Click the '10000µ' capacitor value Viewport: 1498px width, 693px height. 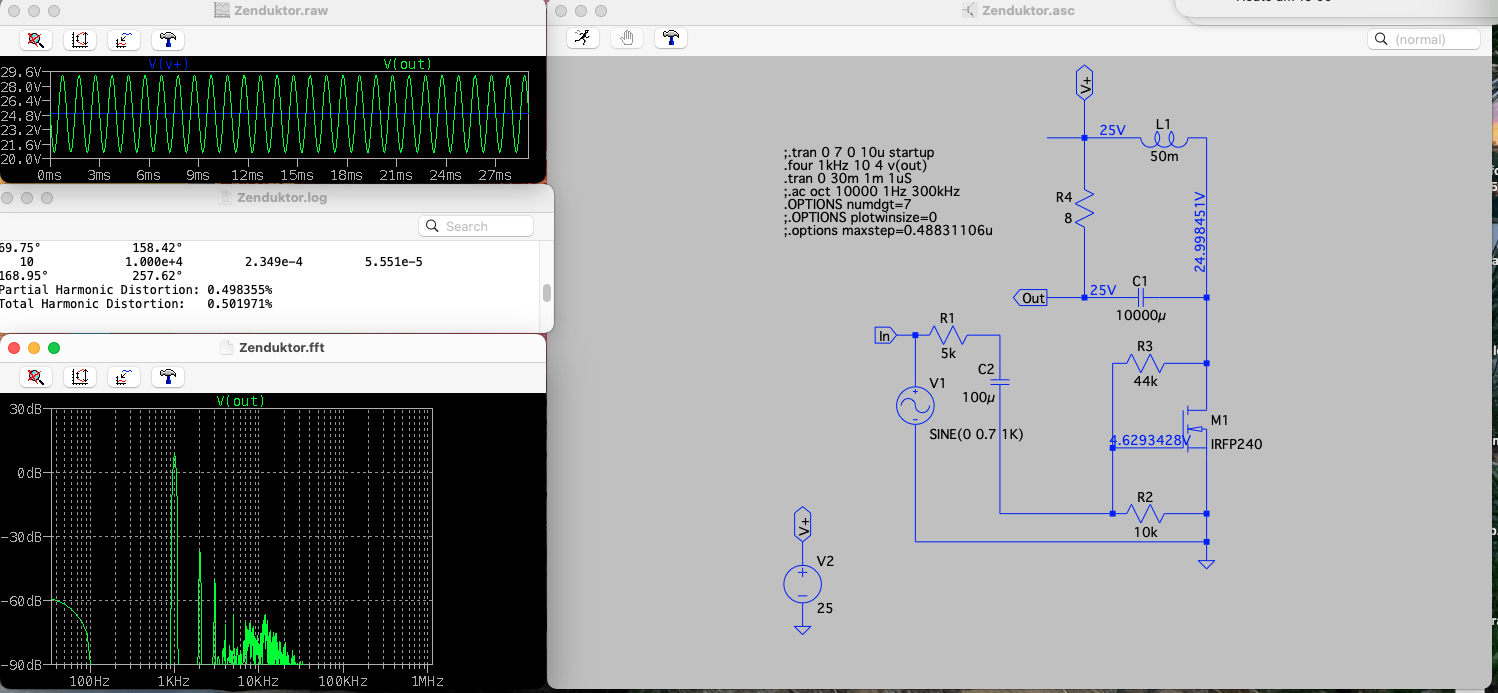pyautogui.click(x=1142, y=315)
